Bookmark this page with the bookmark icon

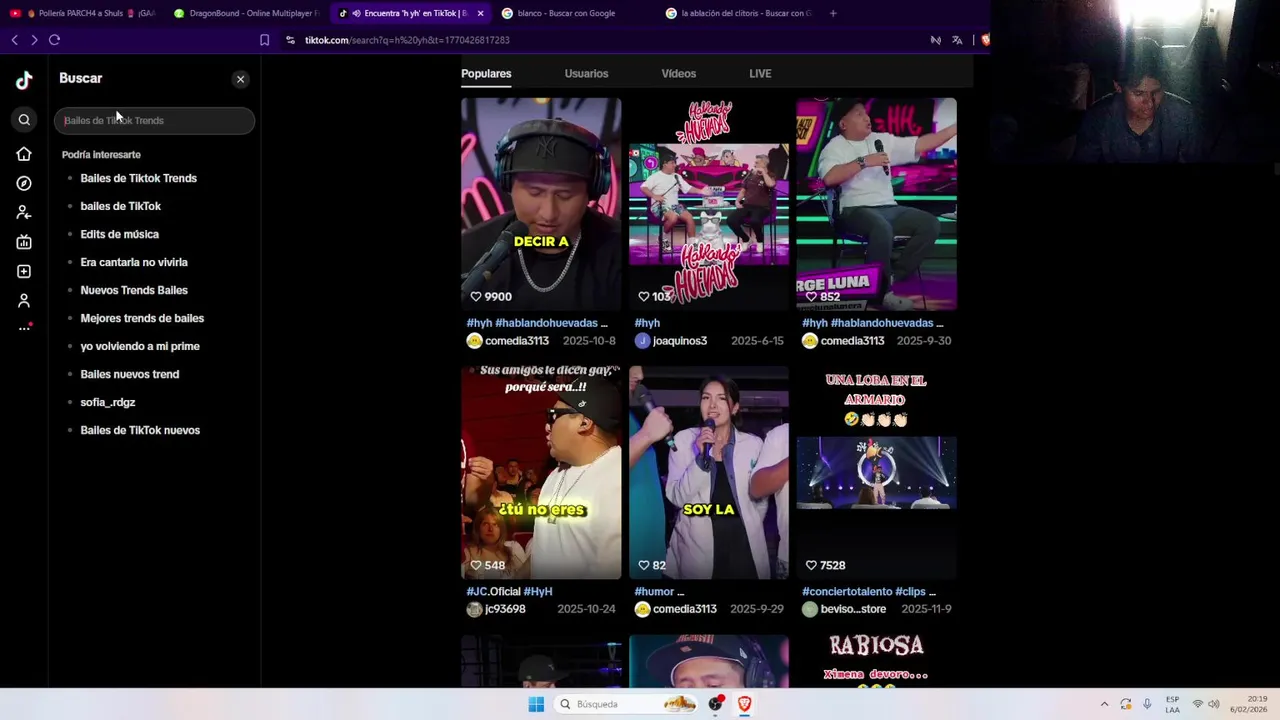pos(264,40)
